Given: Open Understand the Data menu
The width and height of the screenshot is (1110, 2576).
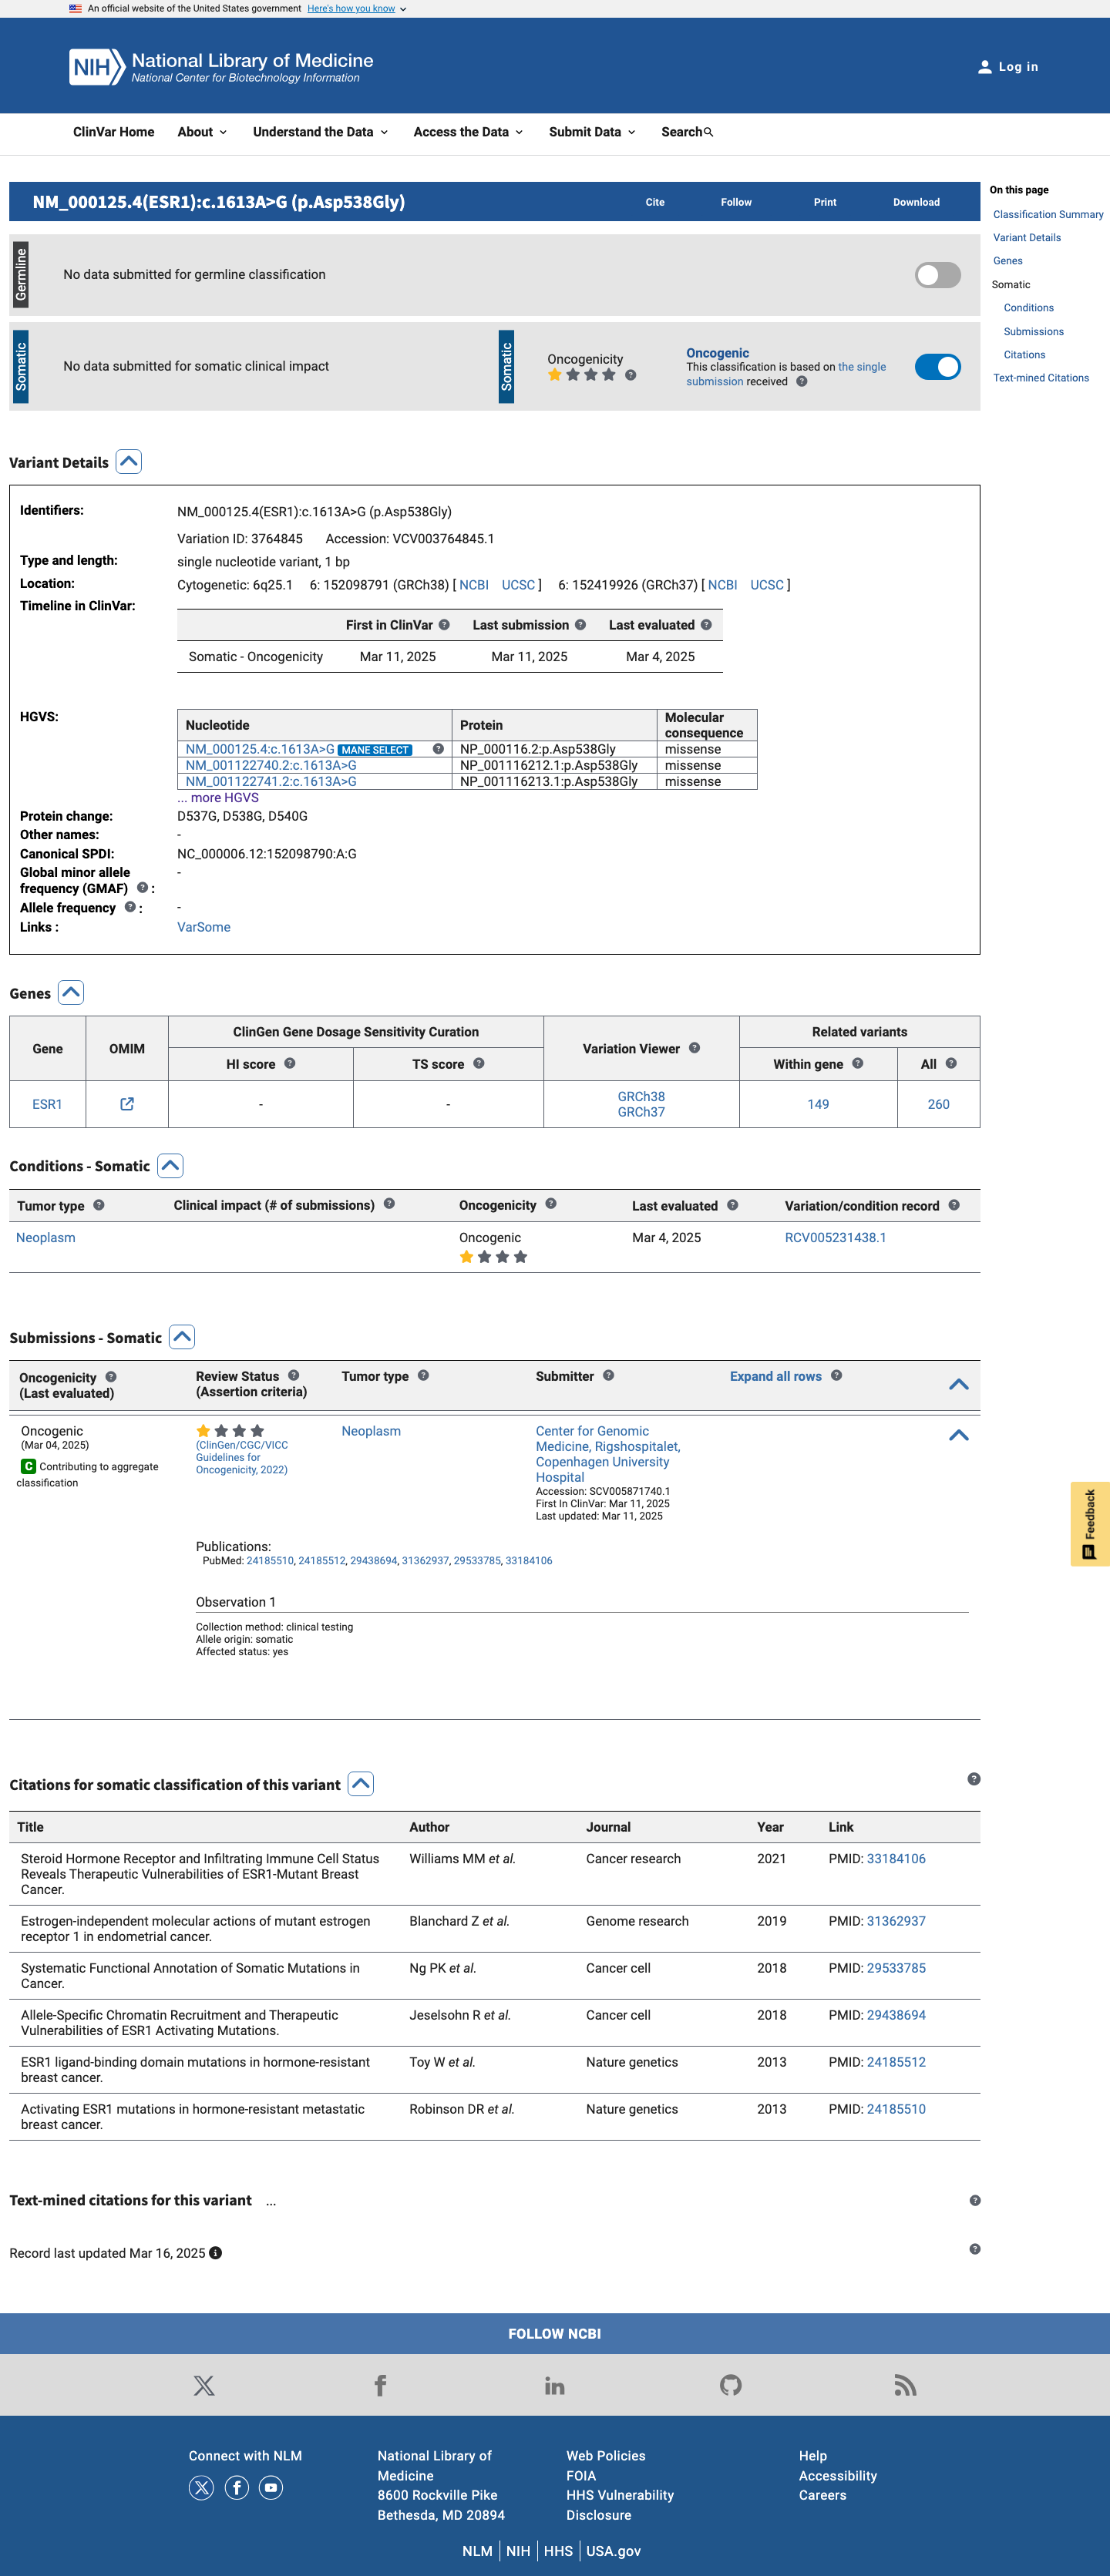Looking at the screenshot, I should 320,132.
